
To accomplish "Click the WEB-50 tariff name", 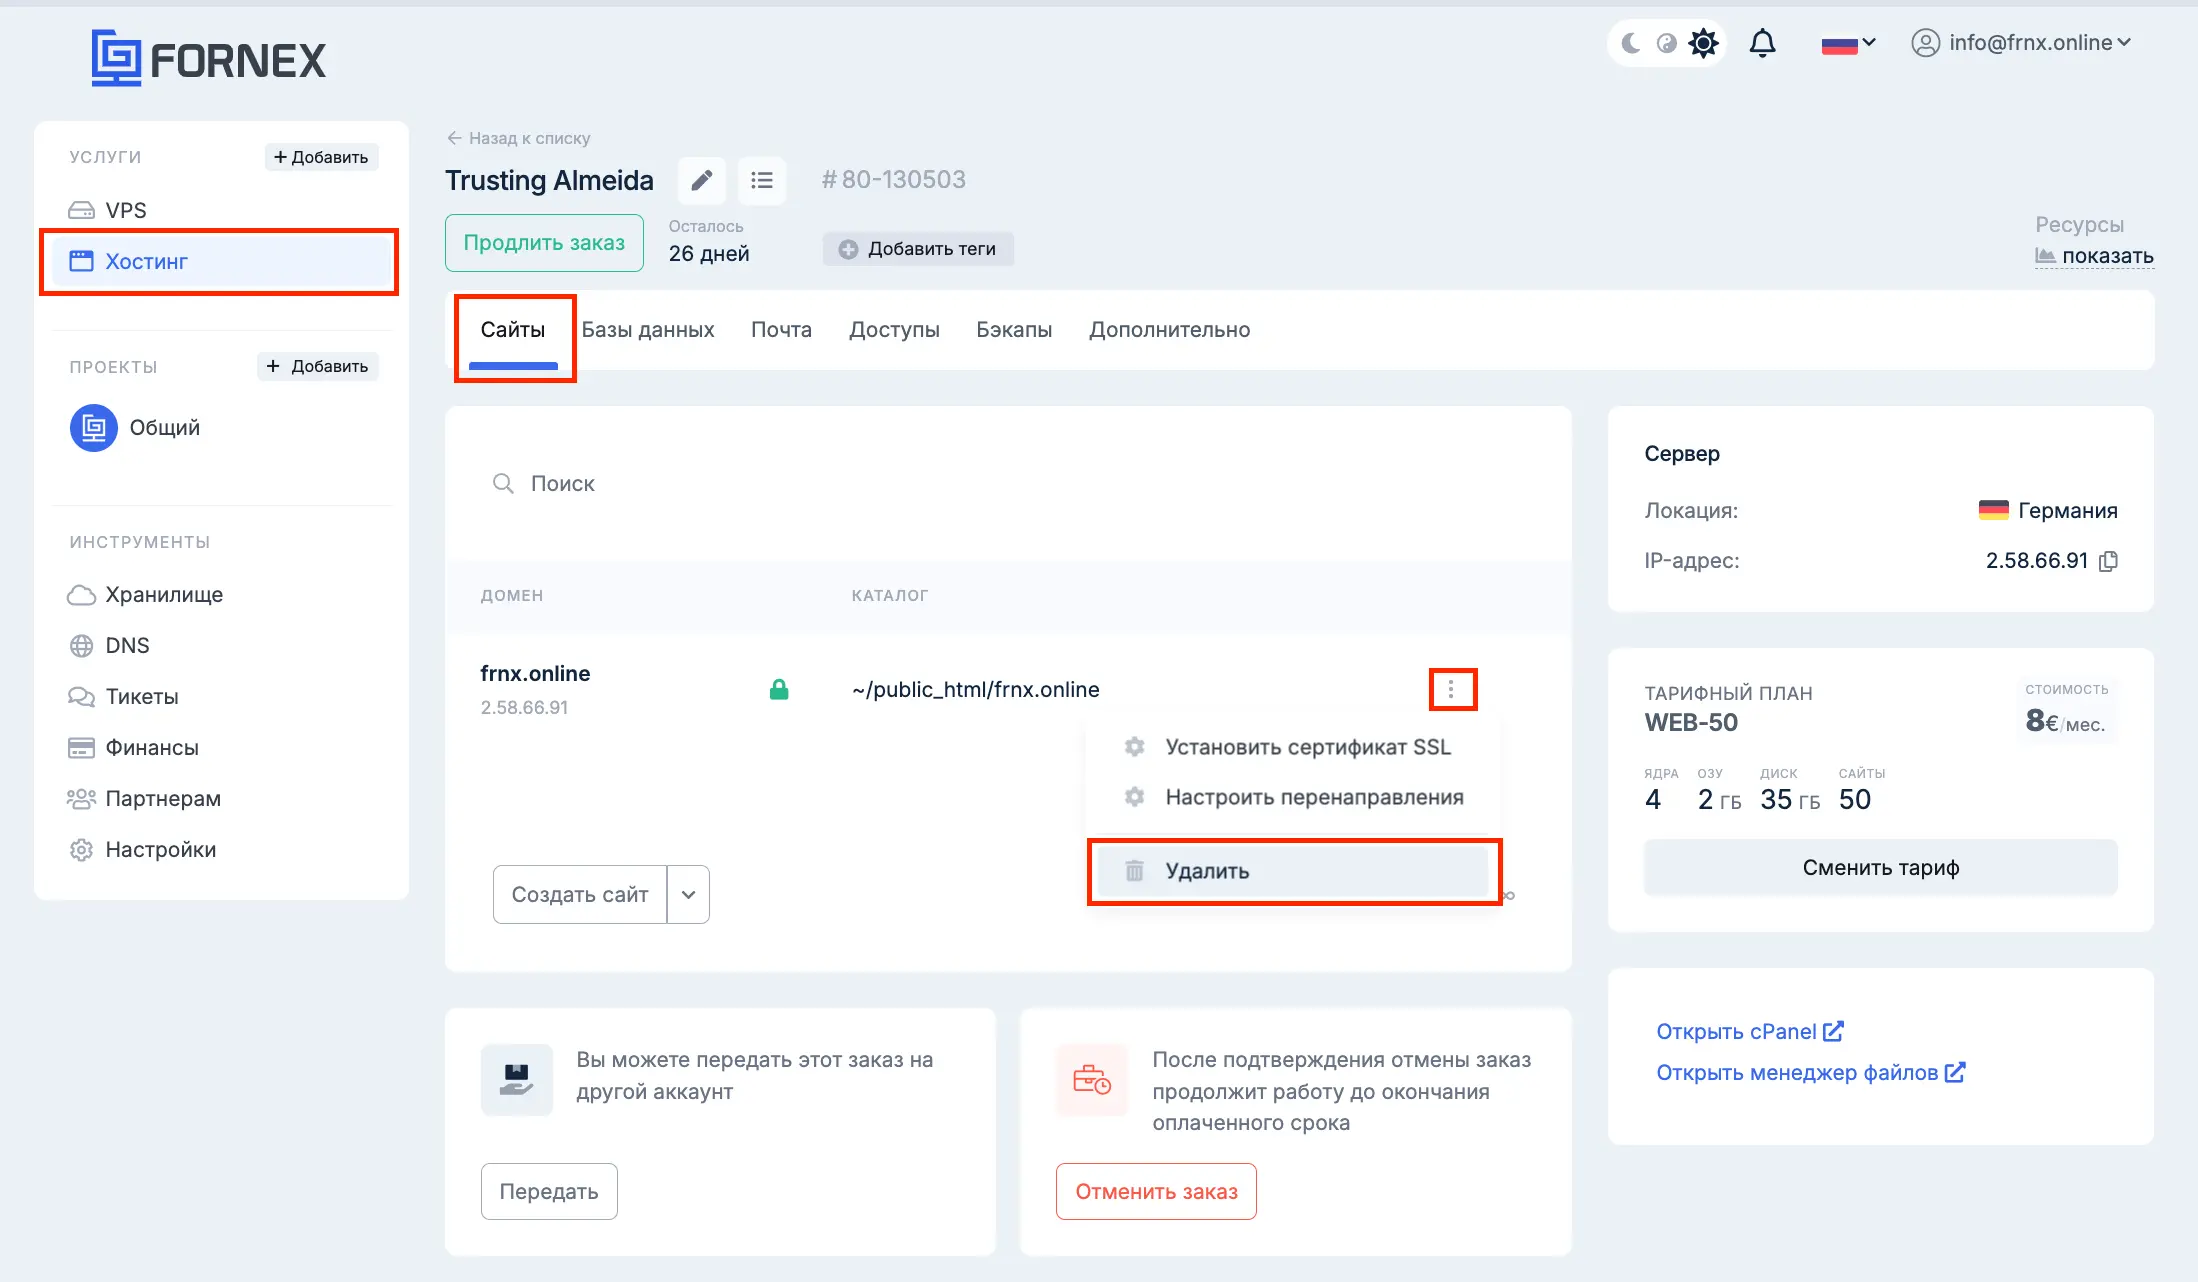I will pos(1691,723).
